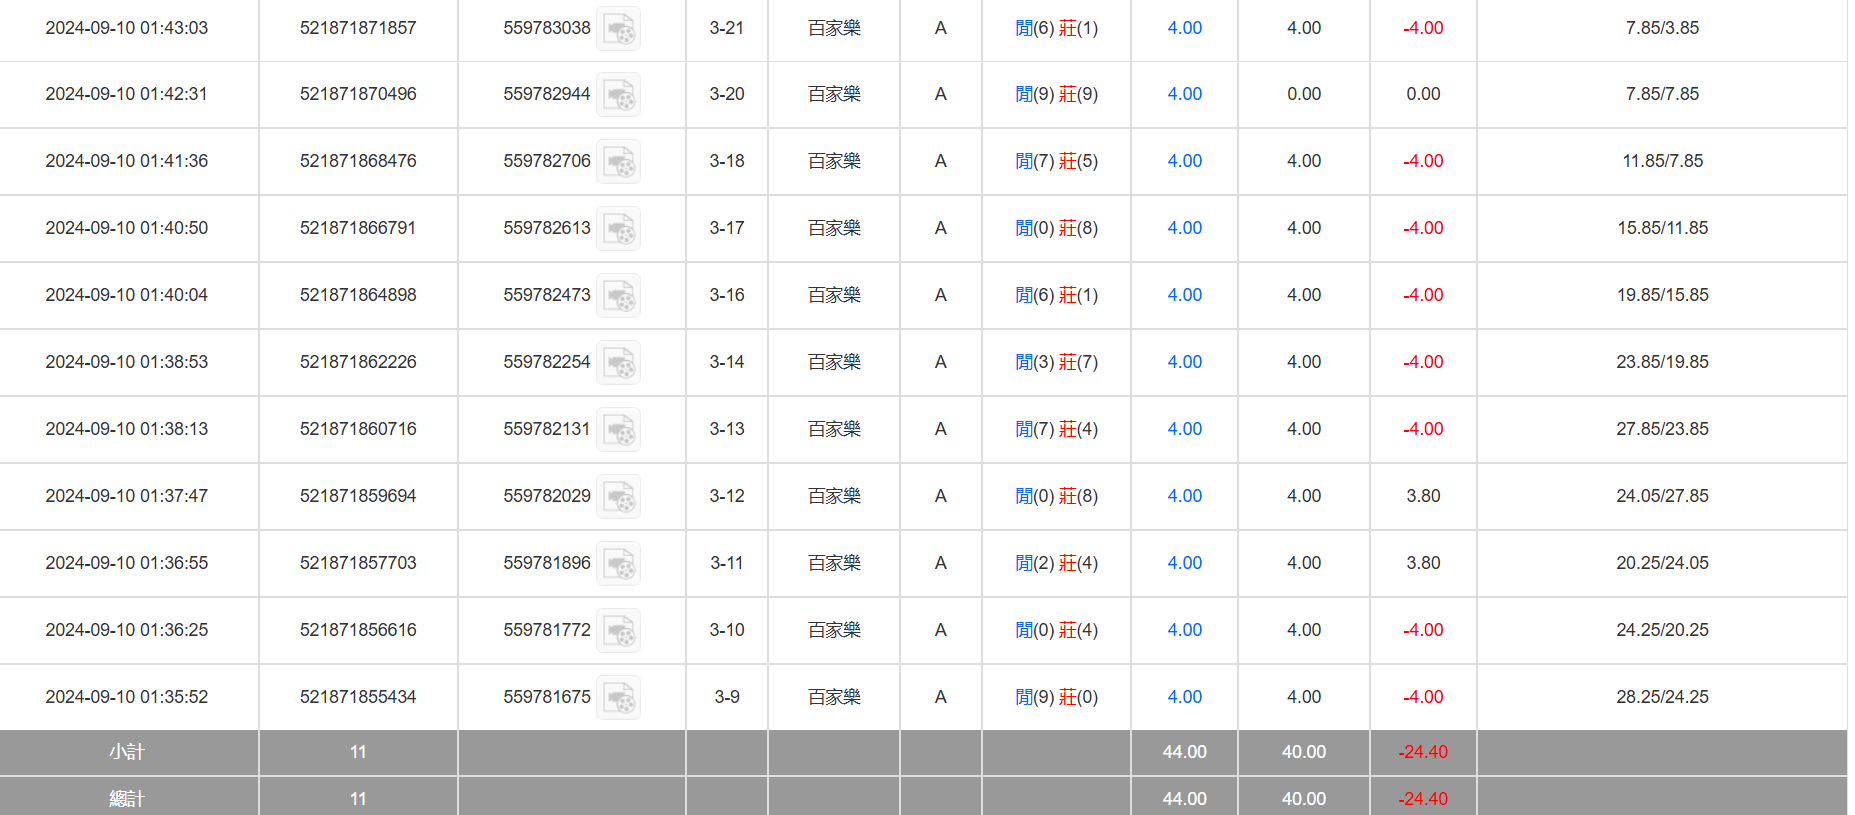Viewport: 1855px width, 815px height.
Task: Click the blue 4.00 bet in row 3-21
Action: (x=1184, y=28)
